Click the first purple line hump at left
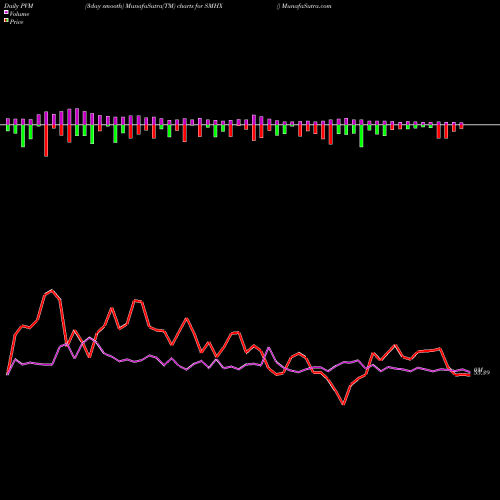Screen dimensions: 500x500 (x=15, y=359)
